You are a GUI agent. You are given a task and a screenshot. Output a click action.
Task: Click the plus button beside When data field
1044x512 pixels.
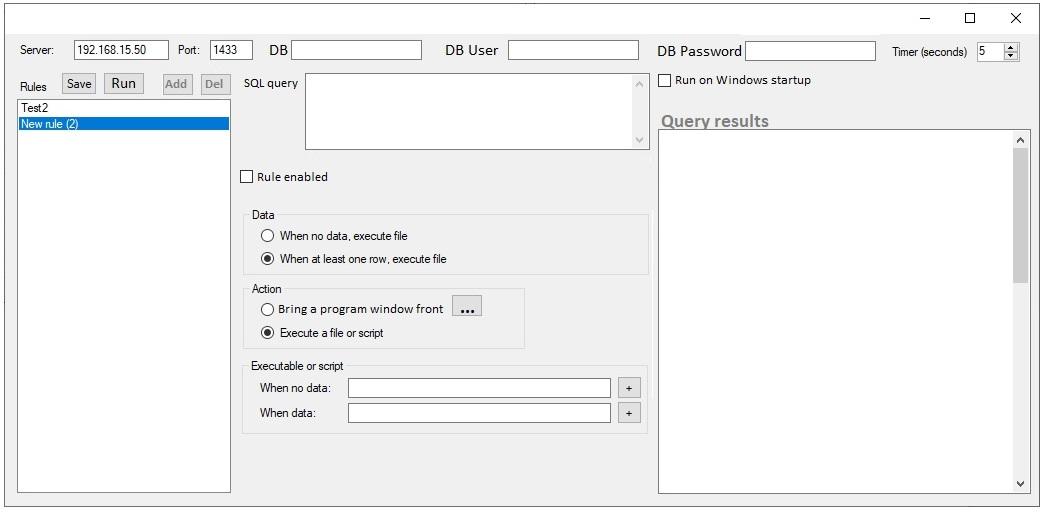click(629, 413)
